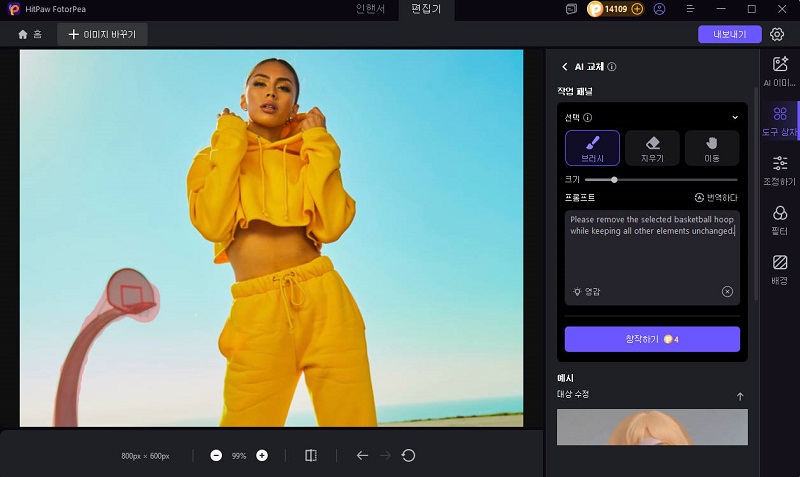Select the Eraser (지우기) tool
This screenshot has width=800, height=477.
click(x=652, y=148)
